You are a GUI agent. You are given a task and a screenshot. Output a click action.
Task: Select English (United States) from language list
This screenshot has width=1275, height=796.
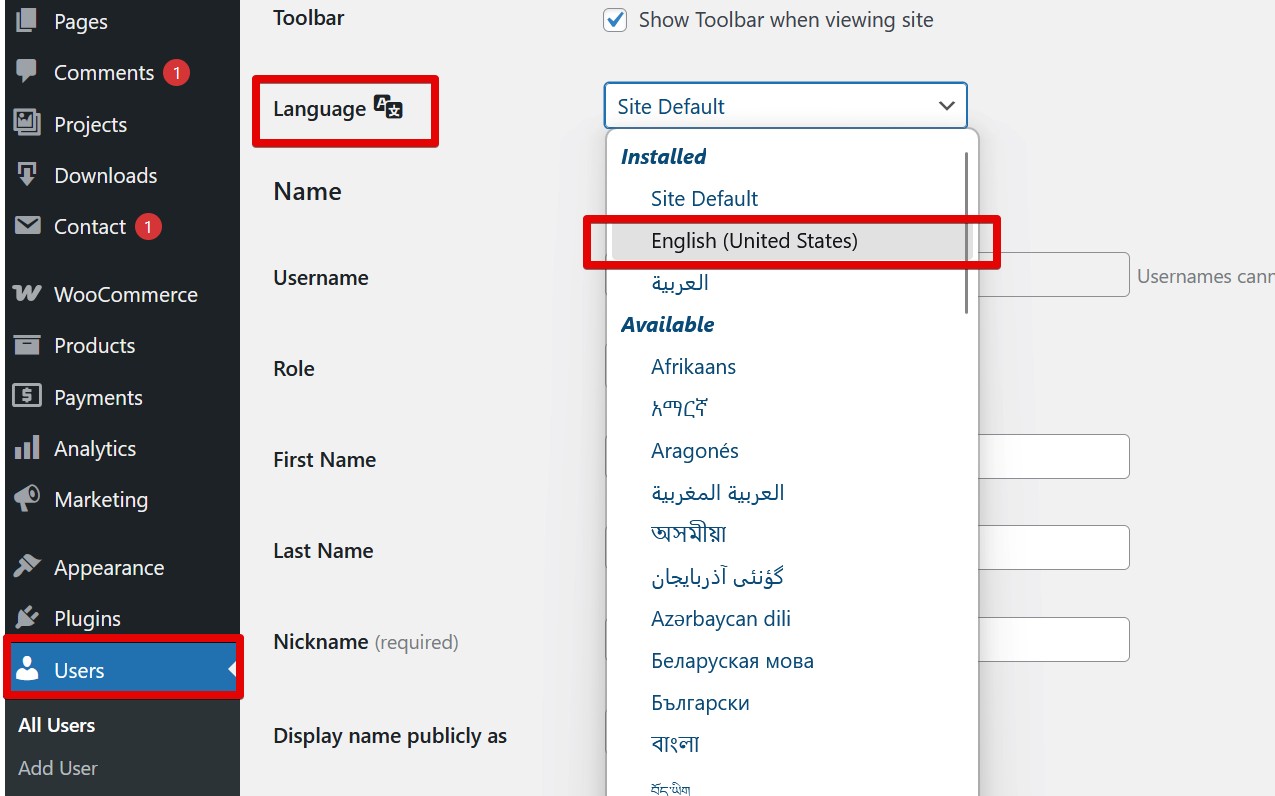click(x=754, y=241)
